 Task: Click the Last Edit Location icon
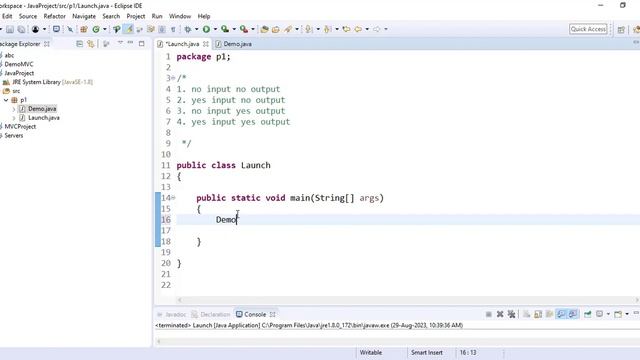coord(346,29)
